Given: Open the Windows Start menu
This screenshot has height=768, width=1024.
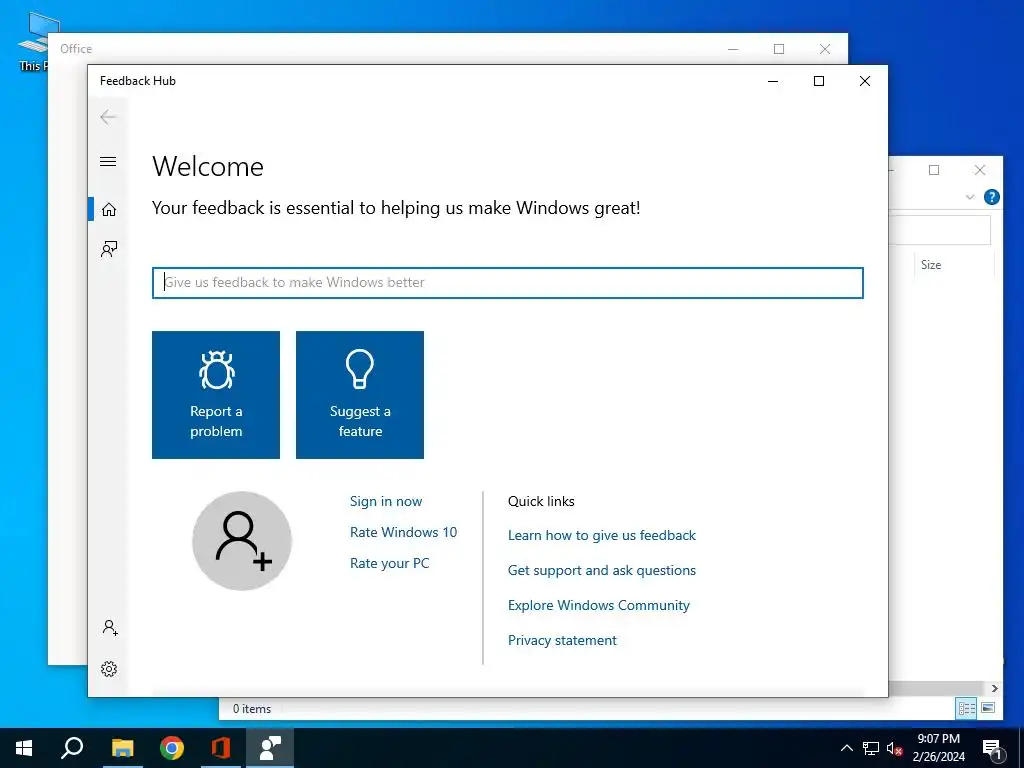Looking at the screenshot, I should (x=24, y=748).
